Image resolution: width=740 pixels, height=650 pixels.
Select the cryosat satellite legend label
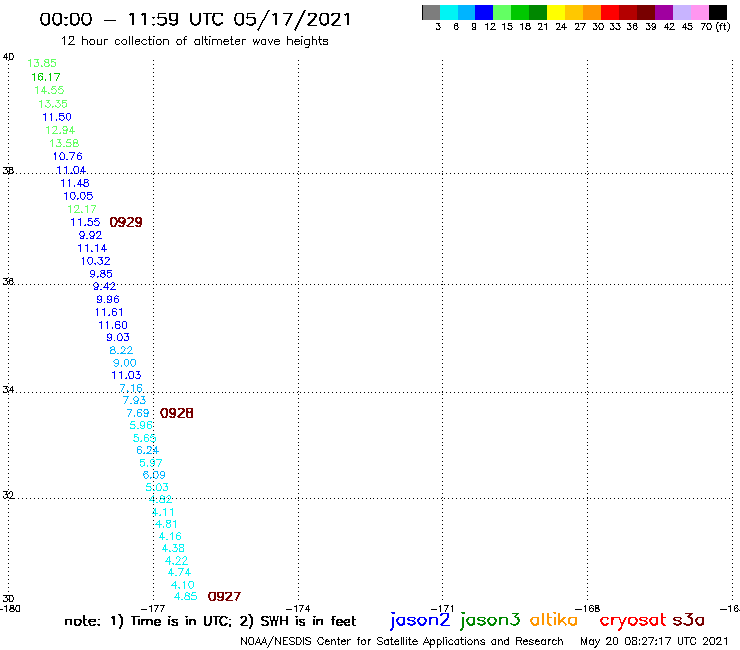click(632, 620)
